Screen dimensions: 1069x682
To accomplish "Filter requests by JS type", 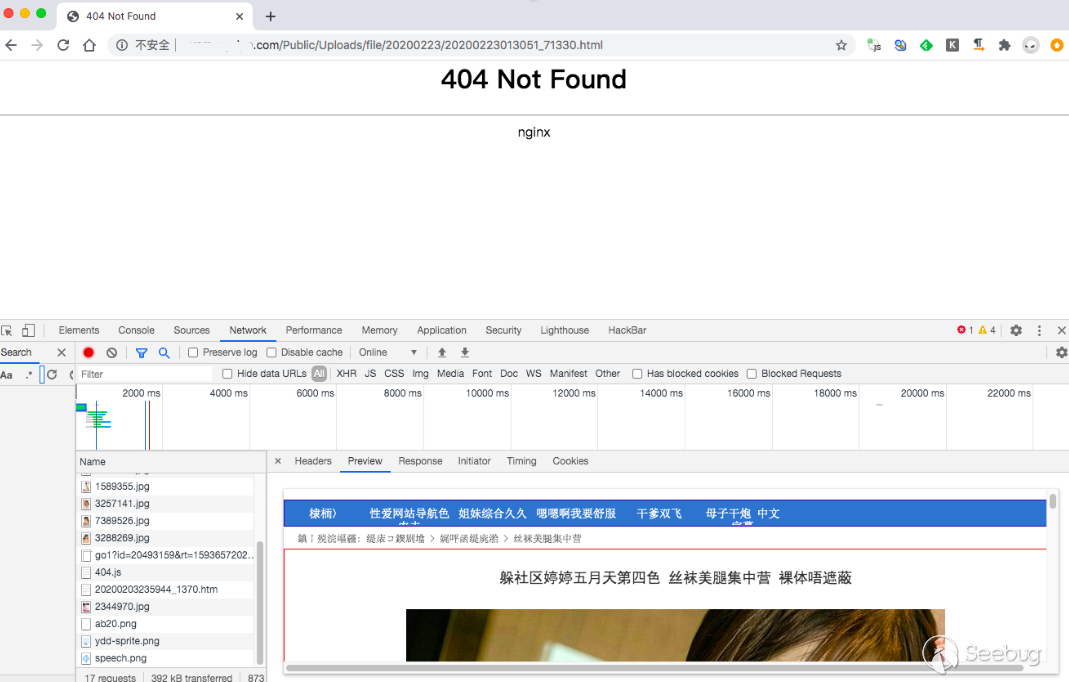I will [370, 374].
